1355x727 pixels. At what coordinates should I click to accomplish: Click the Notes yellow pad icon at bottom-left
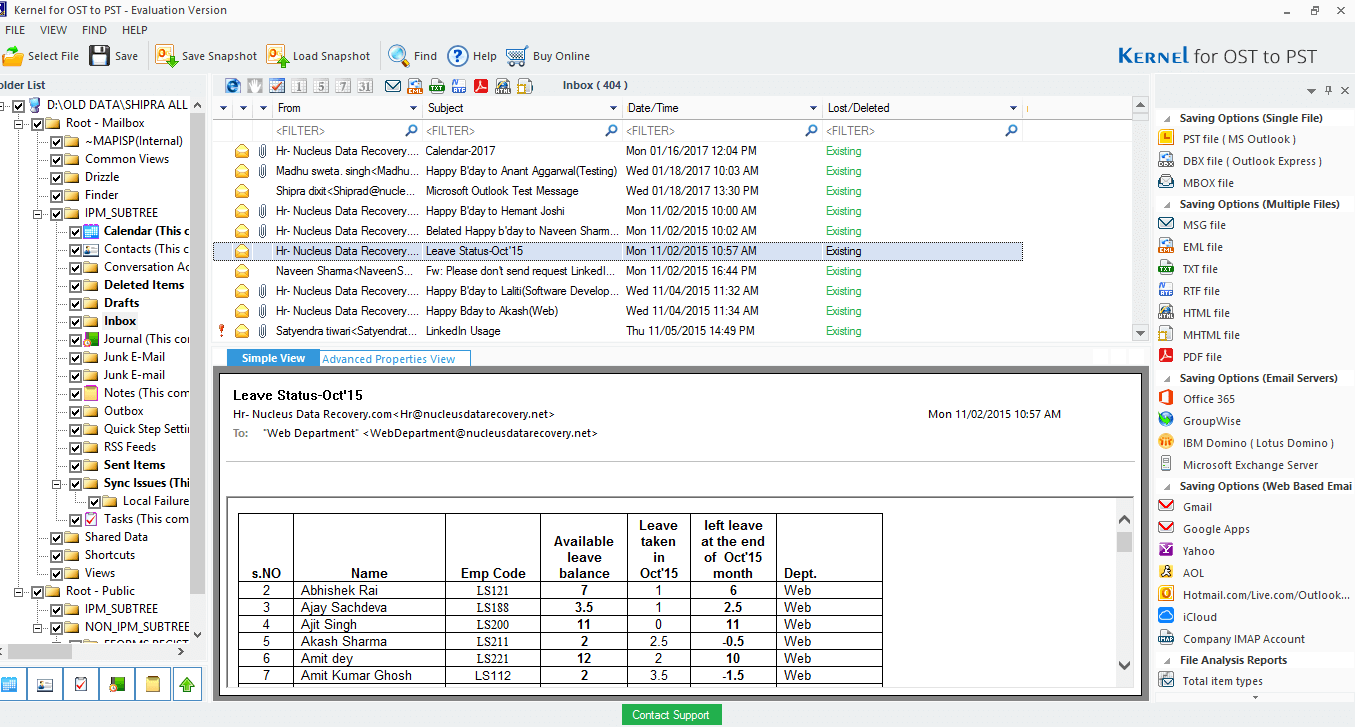(x=153, y=685)
